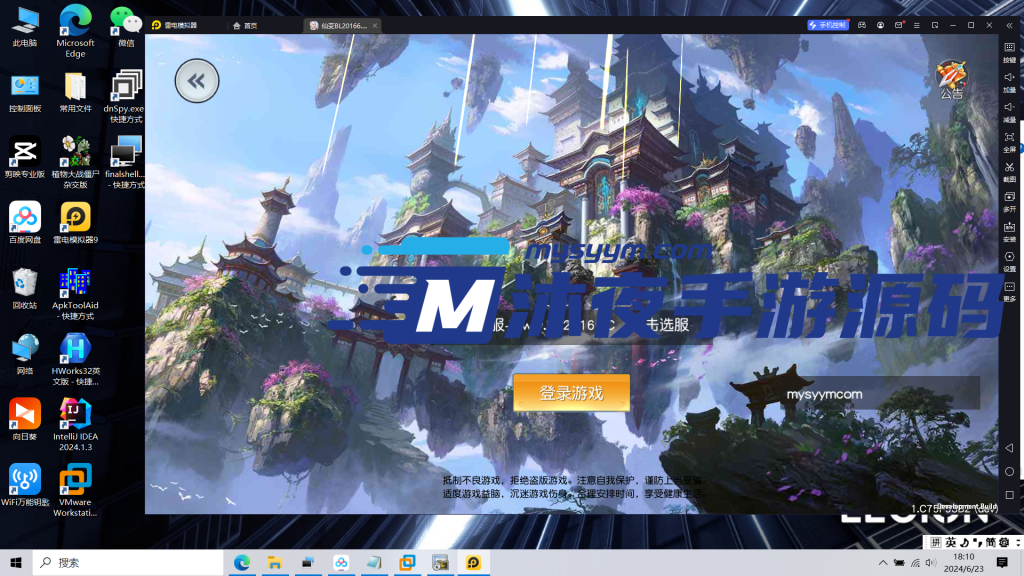This screenshot has height=576, width=1024.
Task: Collapse the panel using the left arrow button
Action: [196, 81]
